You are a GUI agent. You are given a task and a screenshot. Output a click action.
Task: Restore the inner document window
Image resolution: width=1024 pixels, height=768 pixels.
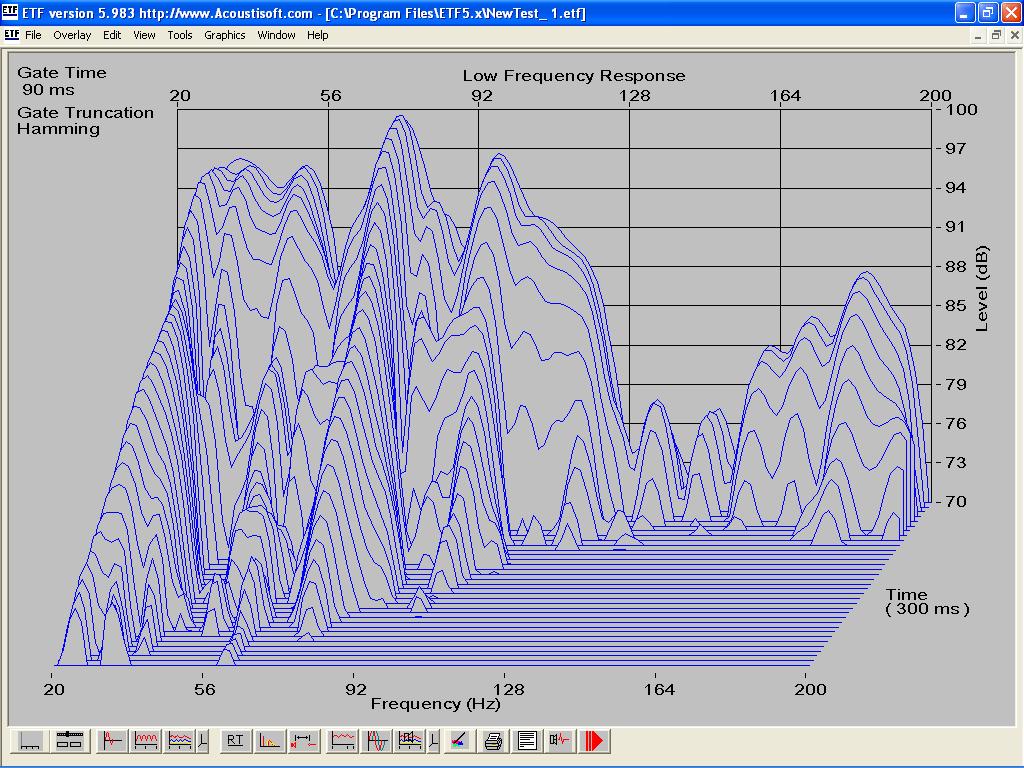point(995,35)
